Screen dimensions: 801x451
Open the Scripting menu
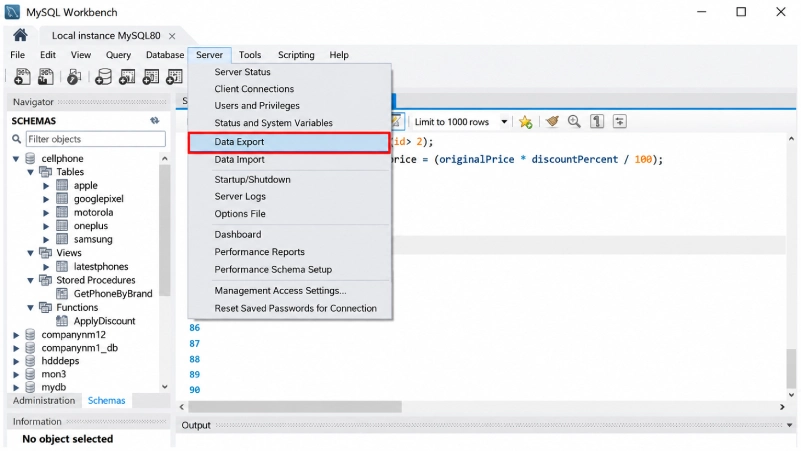[296, 55]
